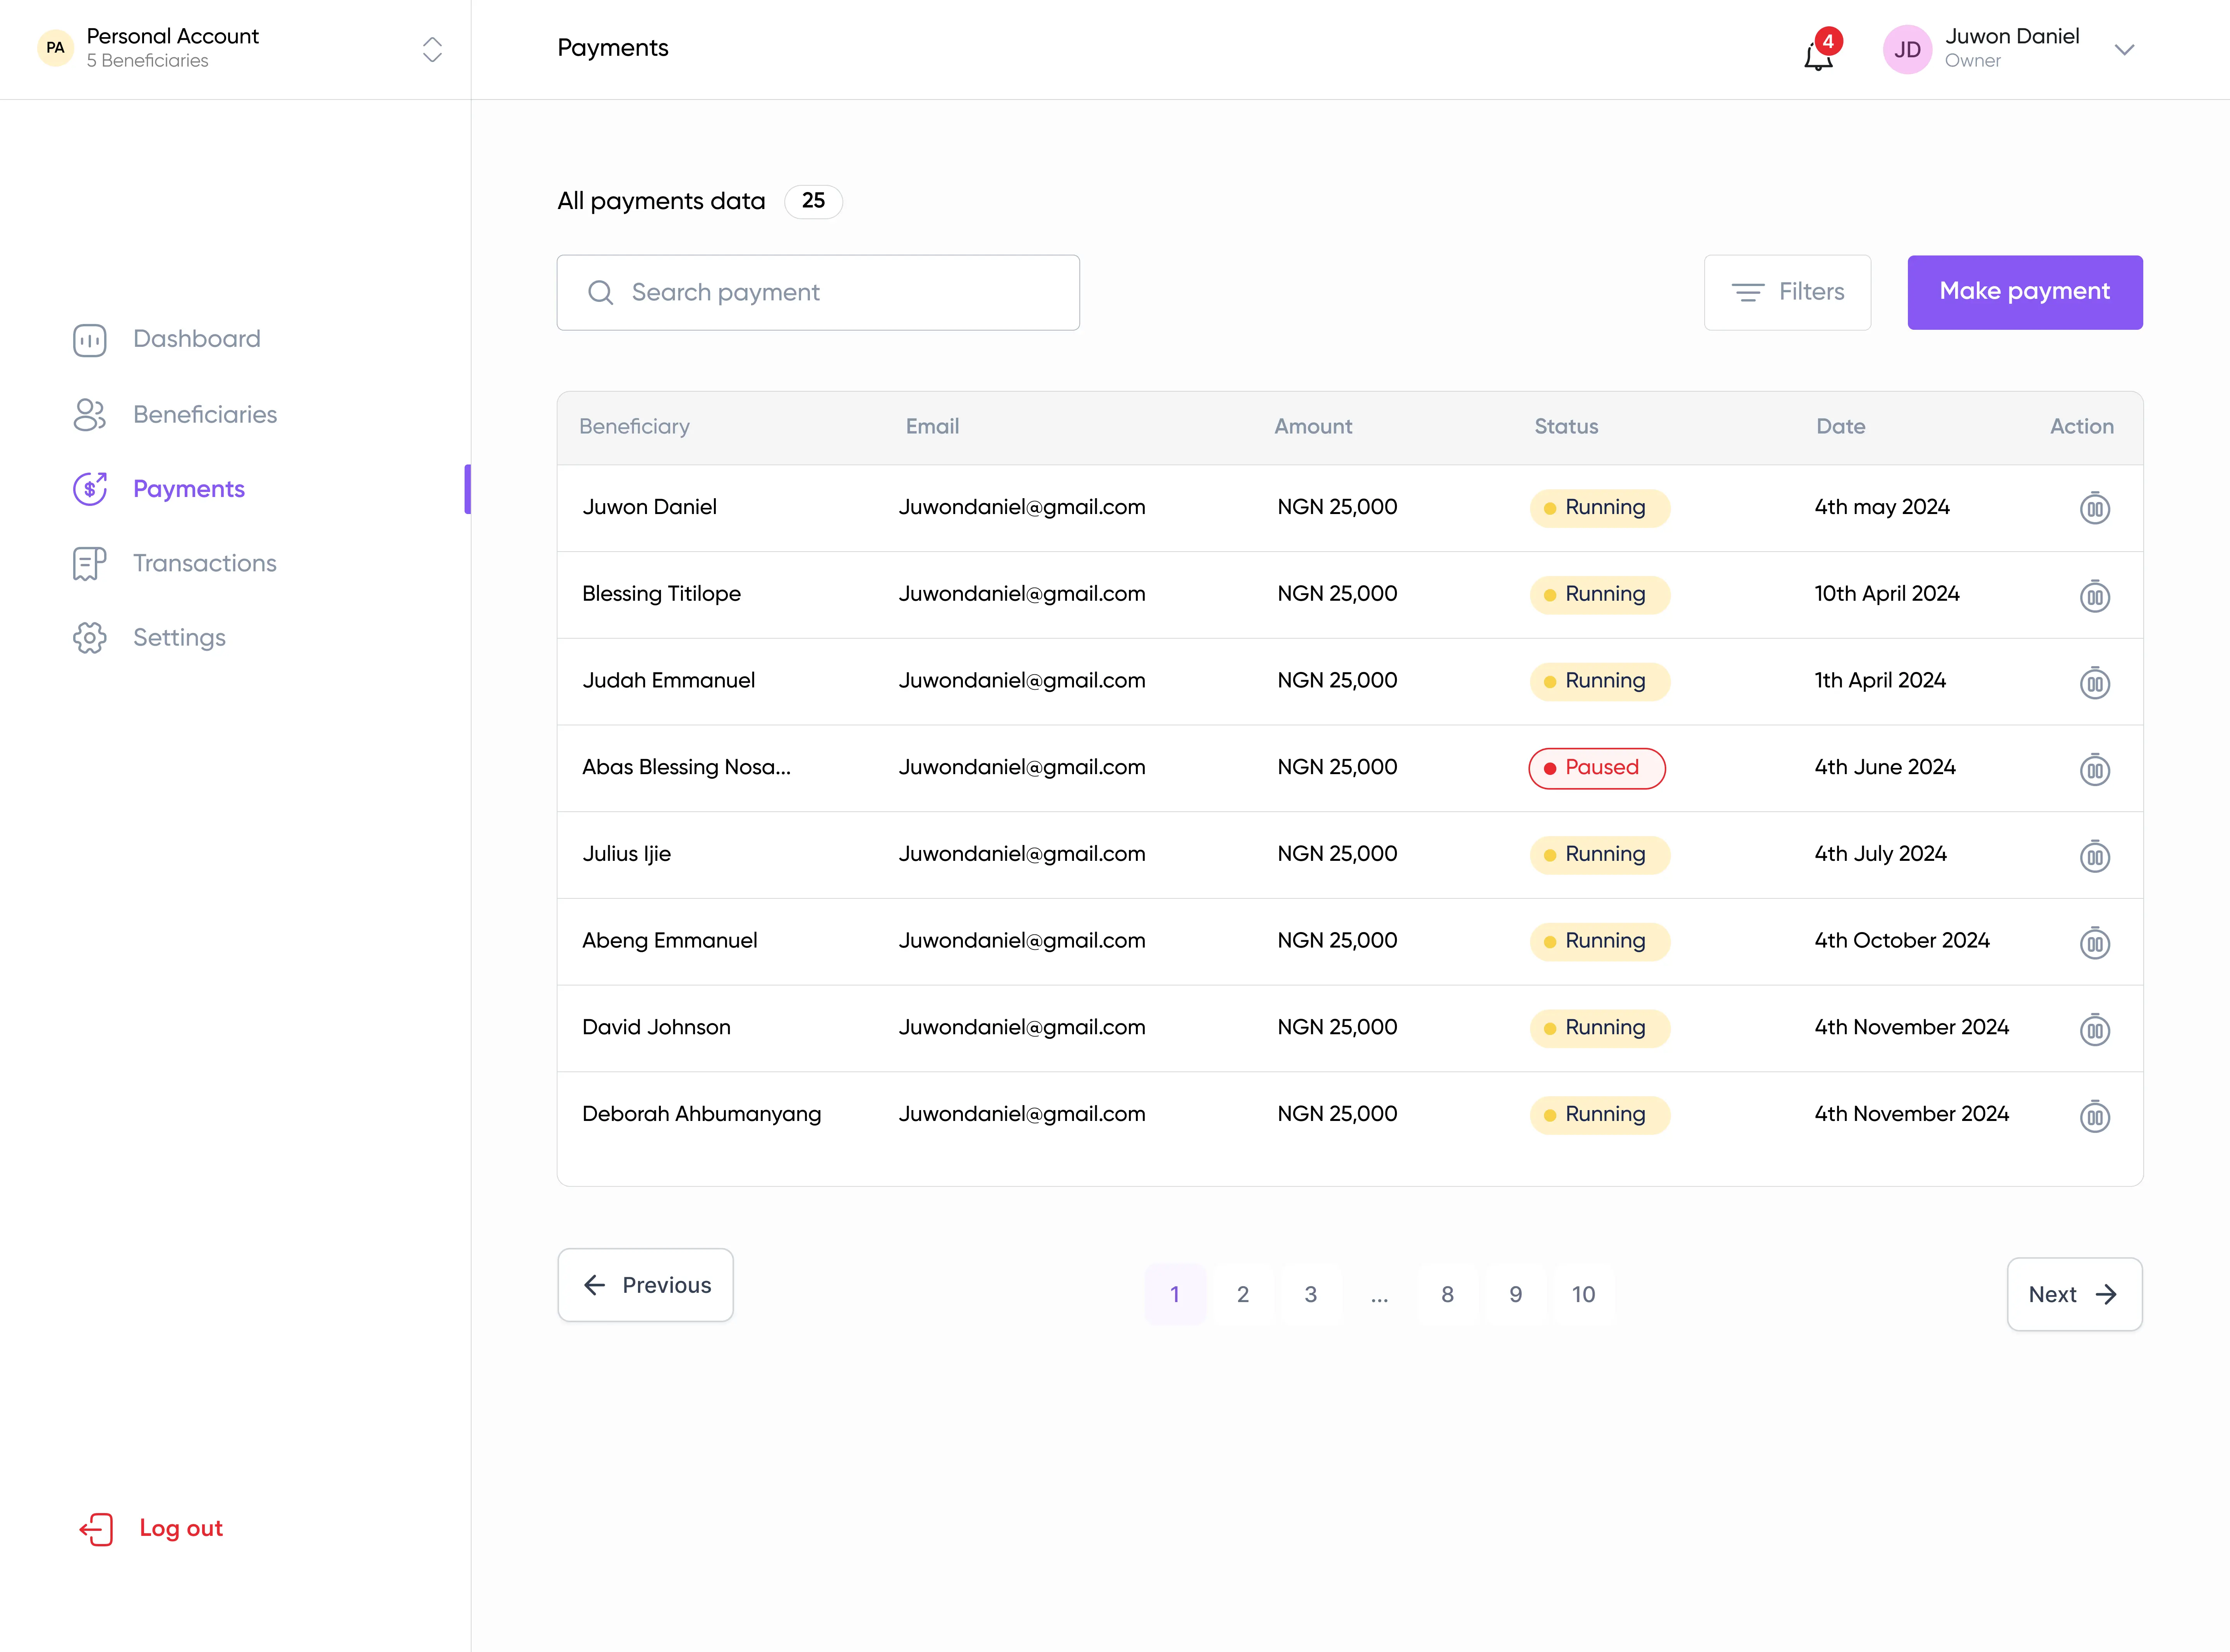Click Running status for Blessing Titilope
Screen dimensions: 2230x1652
(1600, 595)
